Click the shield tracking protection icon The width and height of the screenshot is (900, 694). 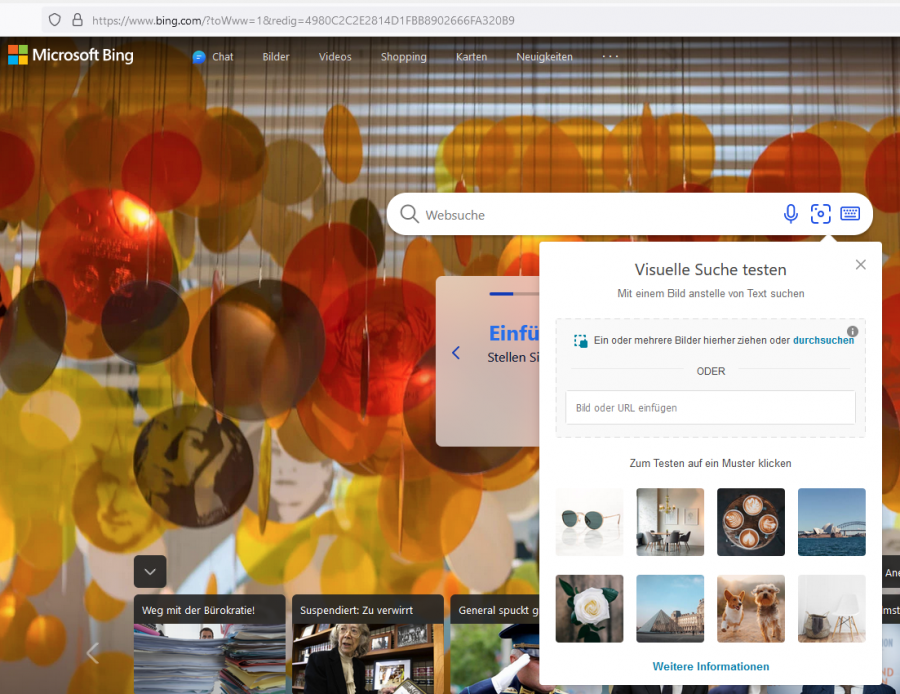[55, 20]
